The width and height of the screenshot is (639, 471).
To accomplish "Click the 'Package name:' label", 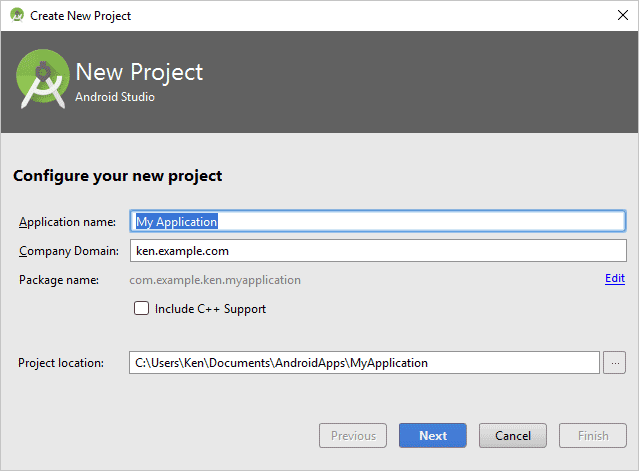I will pyautogui.click(x=59, y=280).
